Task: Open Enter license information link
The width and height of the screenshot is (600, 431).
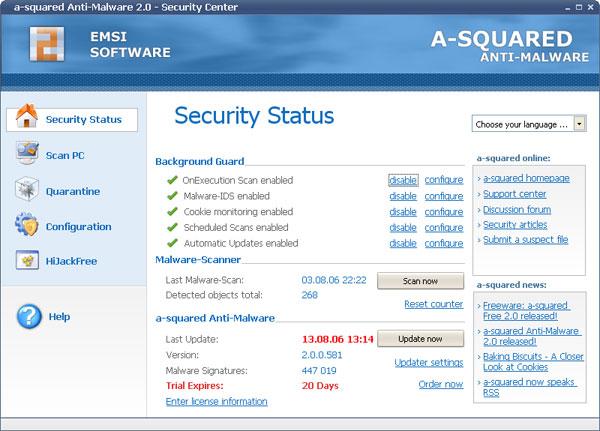Action: point(217,402)
